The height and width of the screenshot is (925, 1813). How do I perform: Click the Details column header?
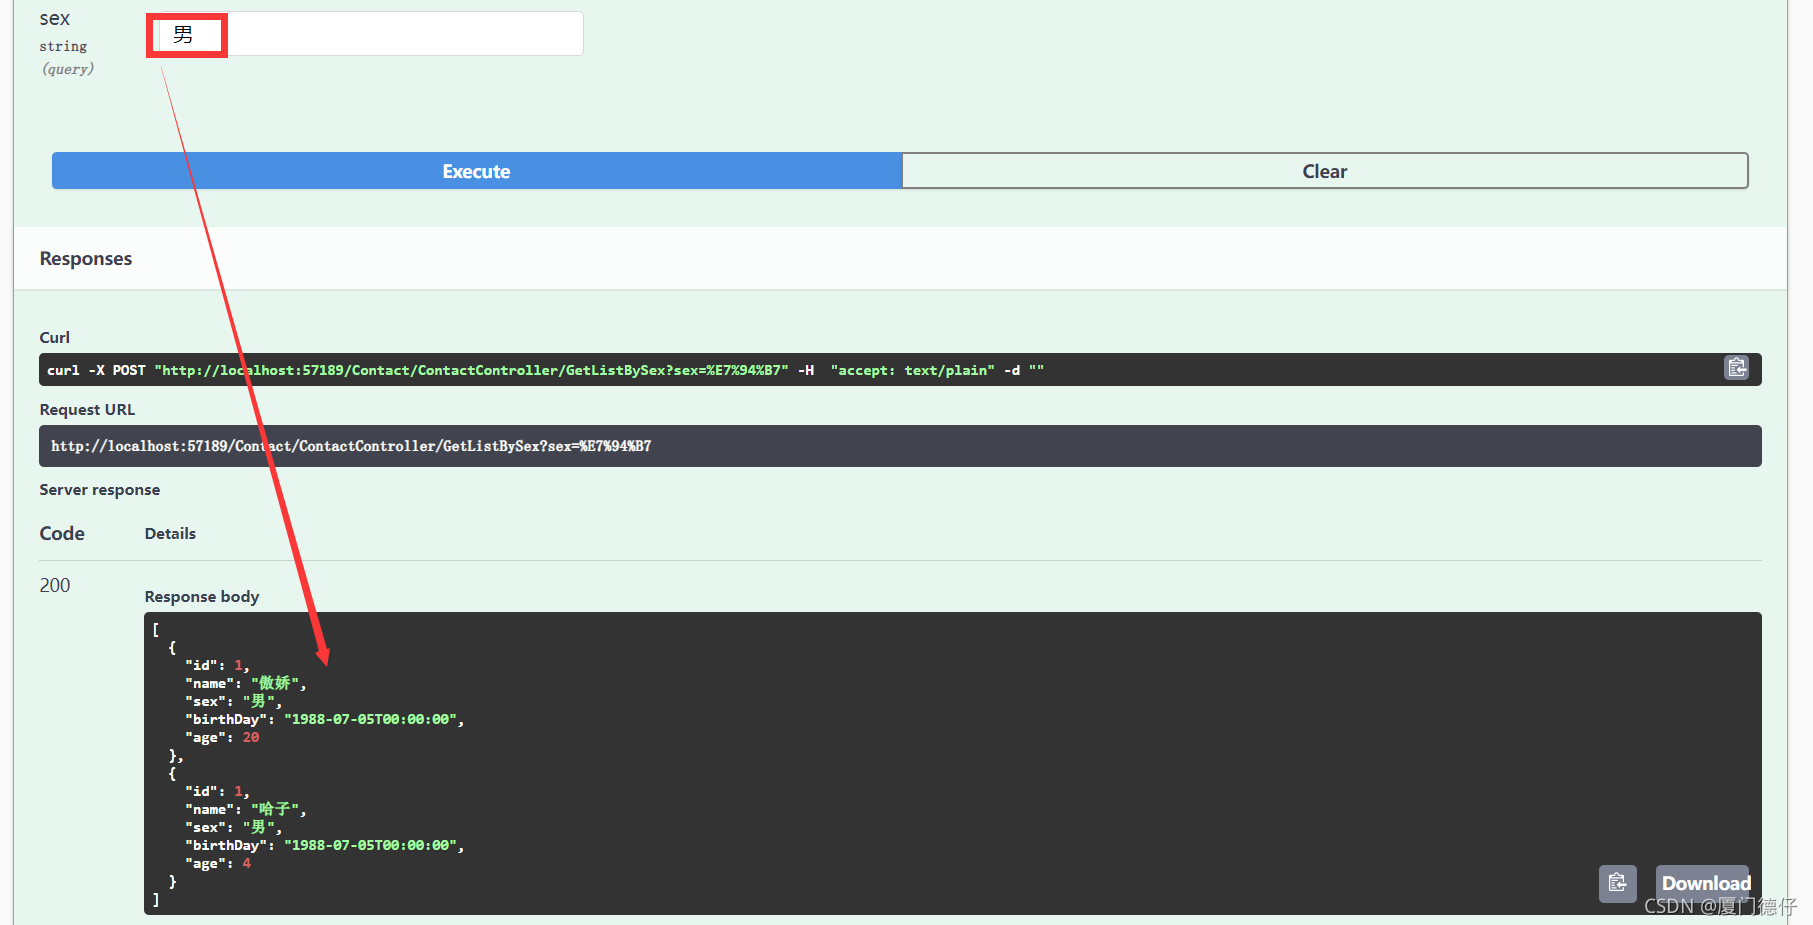[x=170, y=533]
